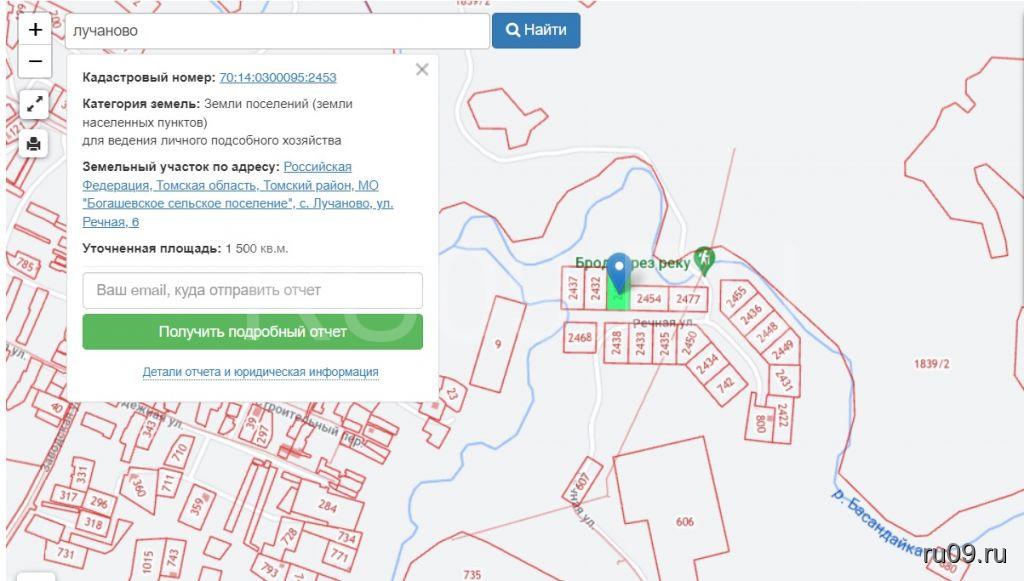The height and width of the screenshot is (581, 1024).
Task: Click the print map icon
Action: coord(35,144)
